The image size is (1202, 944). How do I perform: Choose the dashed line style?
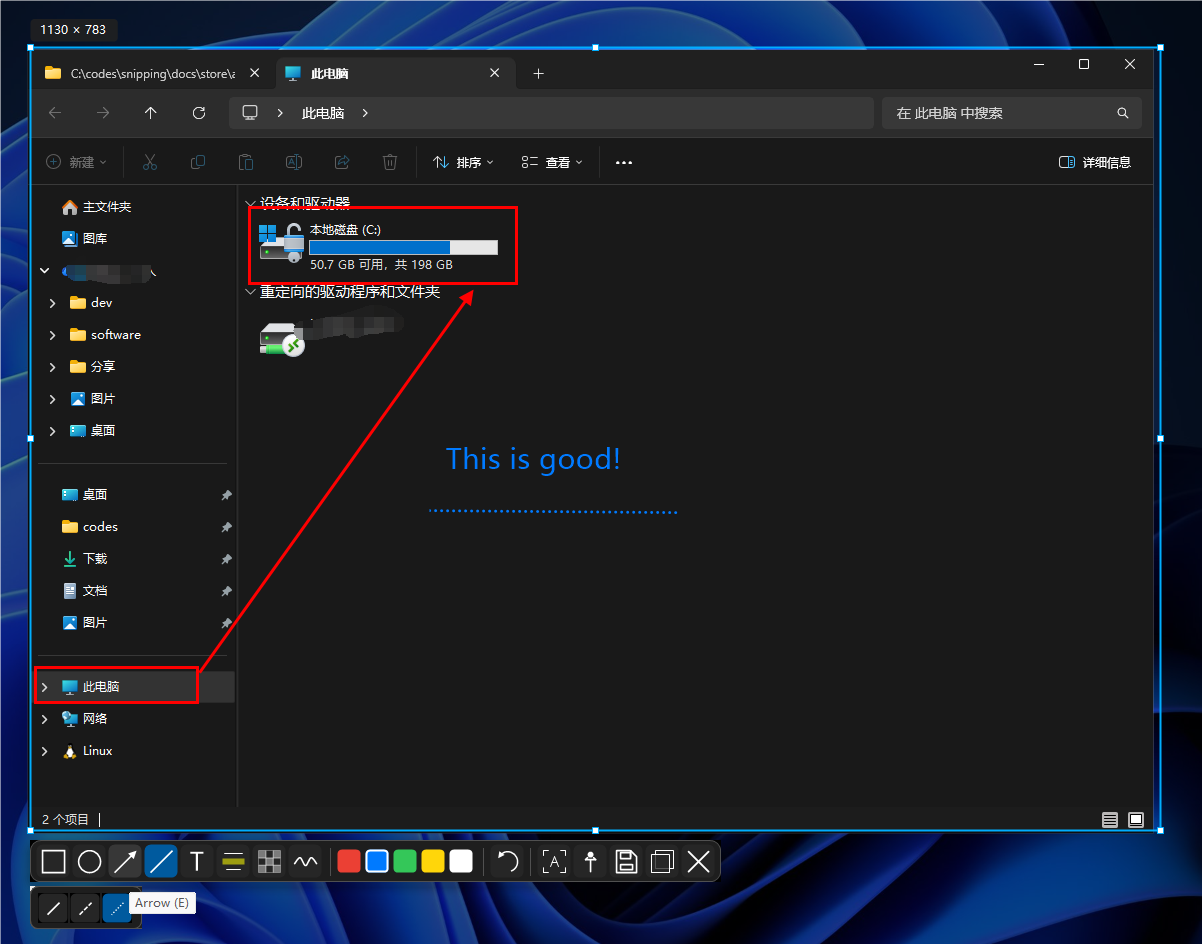click(x=86, y=909)
